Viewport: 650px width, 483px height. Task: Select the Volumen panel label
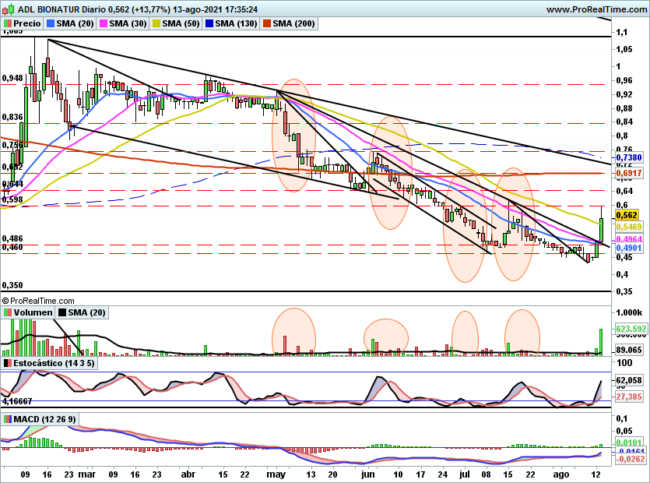(x=33, y=313)
